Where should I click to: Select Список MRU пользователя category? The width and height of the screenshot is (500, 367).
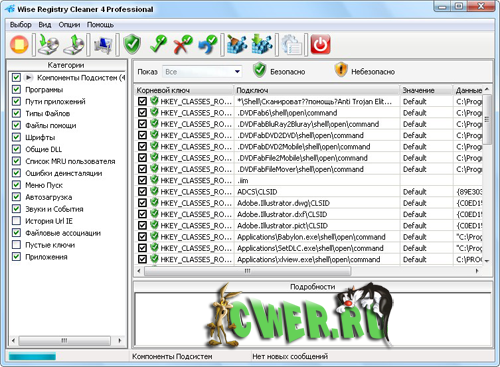[x=70, y=161]
